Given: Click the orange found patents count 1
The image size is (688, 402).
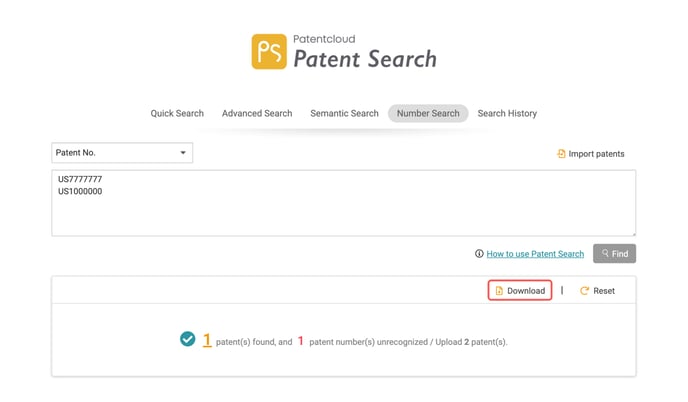Looking at the screenshot, I should pos(207,340).
